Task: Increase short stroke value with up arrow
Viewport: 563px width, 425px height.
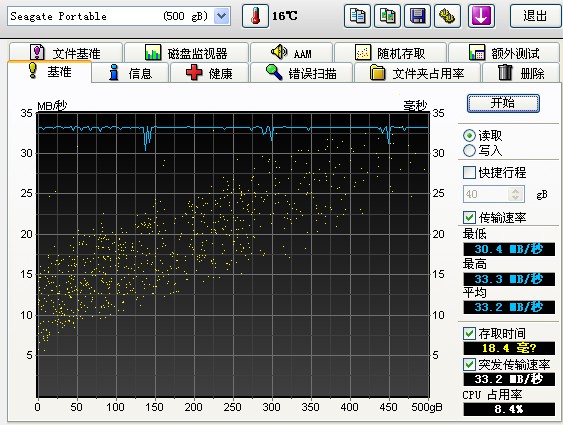Action: (x=516, y=191)
